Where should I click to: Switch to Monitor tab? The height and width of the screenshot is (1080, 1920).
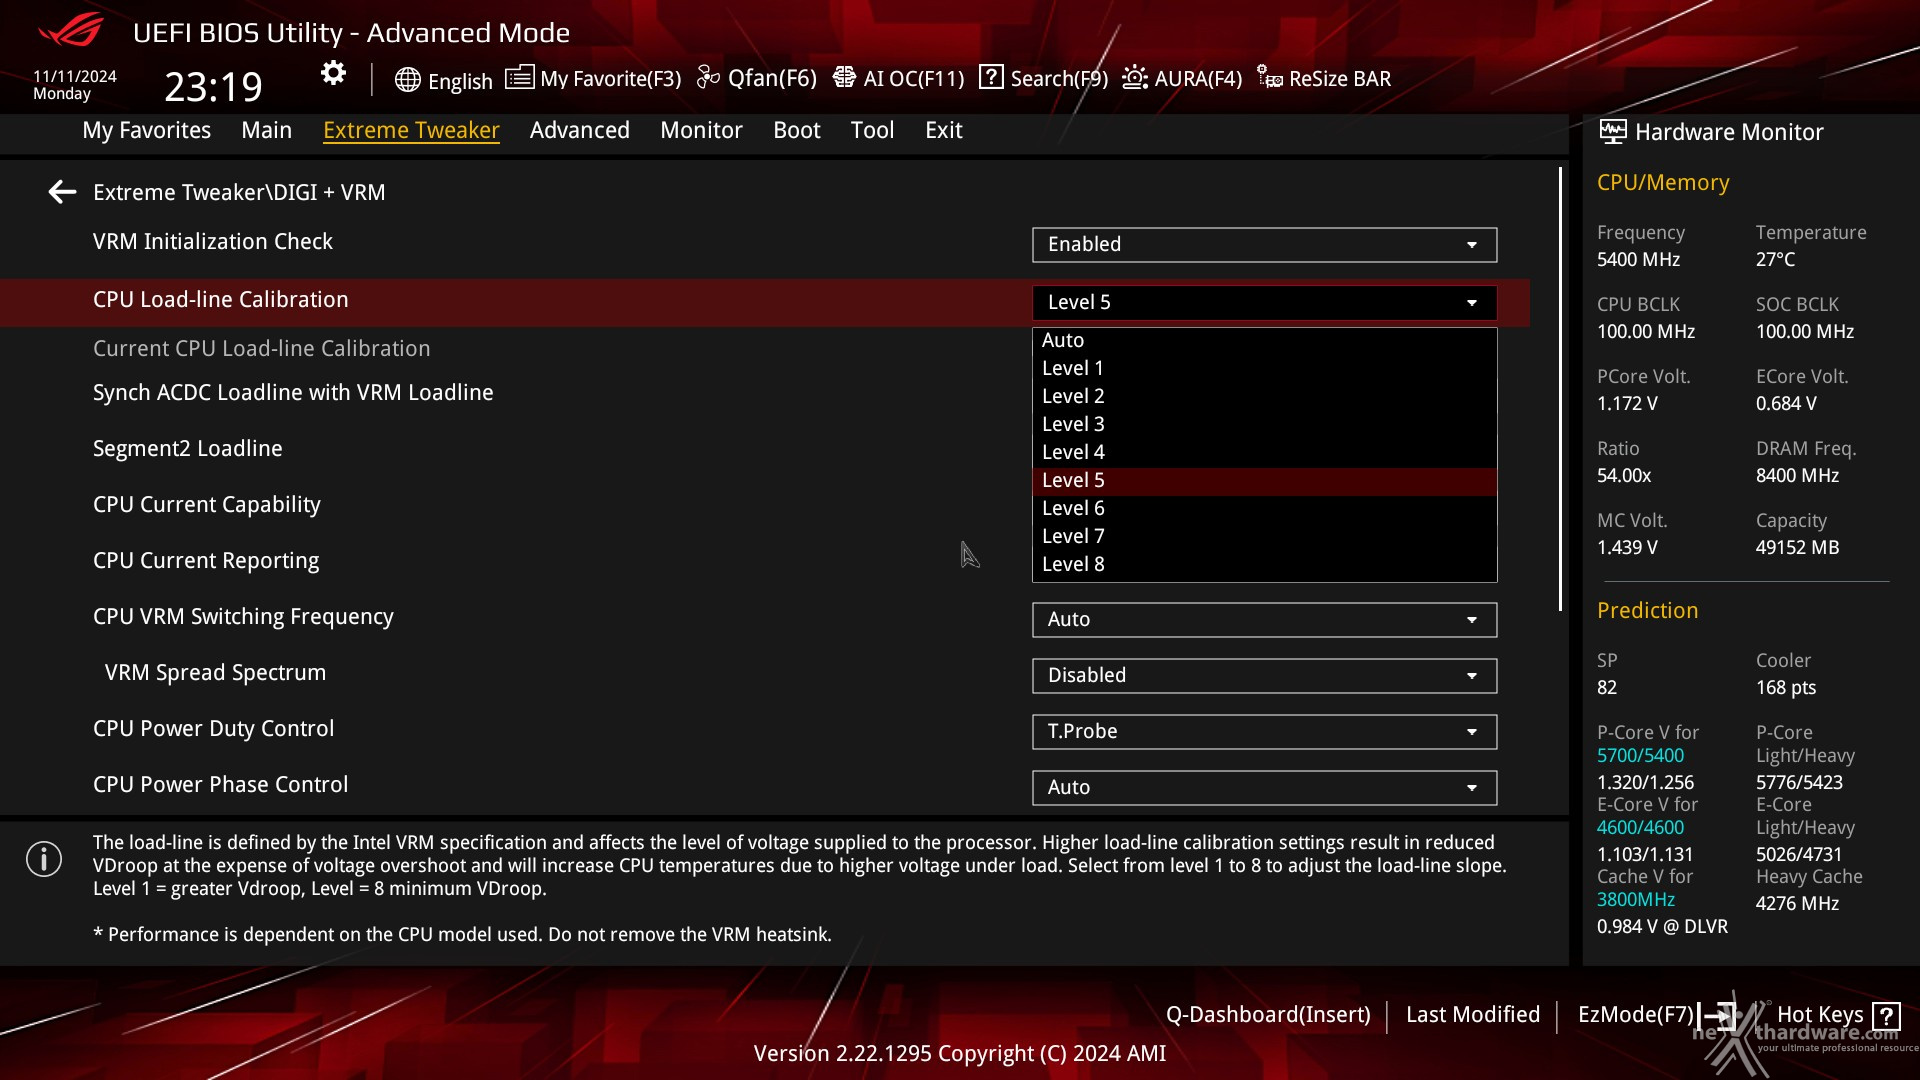tap(701, 130)
